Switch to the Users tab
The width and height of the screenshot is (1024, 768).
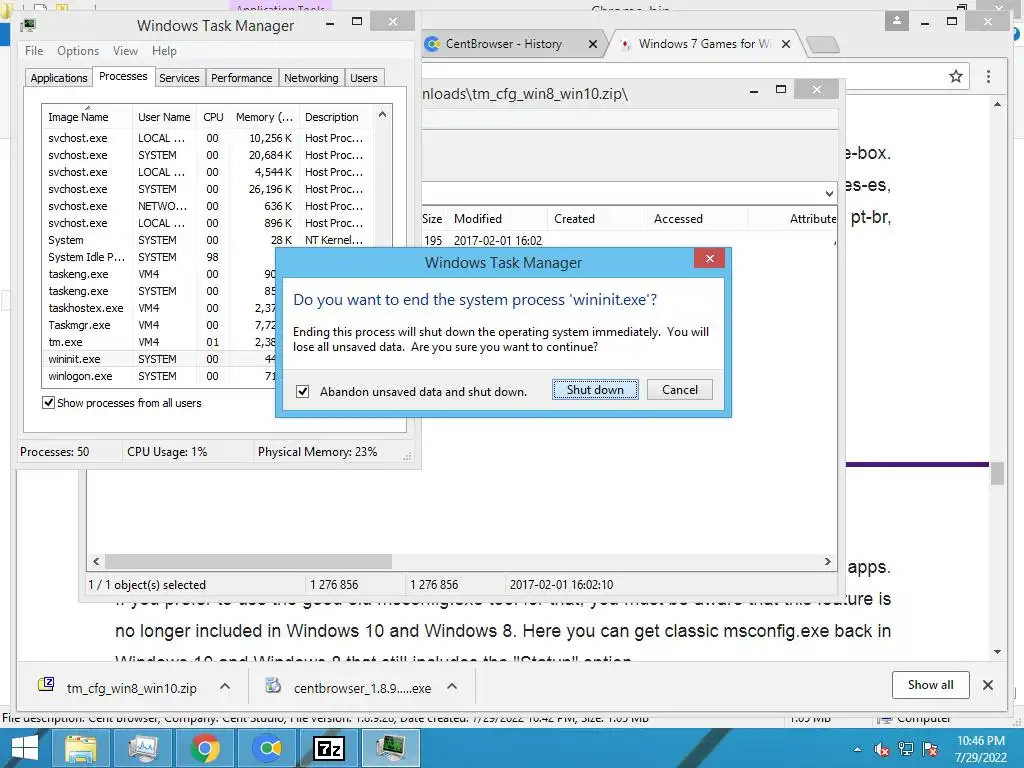(x=364, y=78)
